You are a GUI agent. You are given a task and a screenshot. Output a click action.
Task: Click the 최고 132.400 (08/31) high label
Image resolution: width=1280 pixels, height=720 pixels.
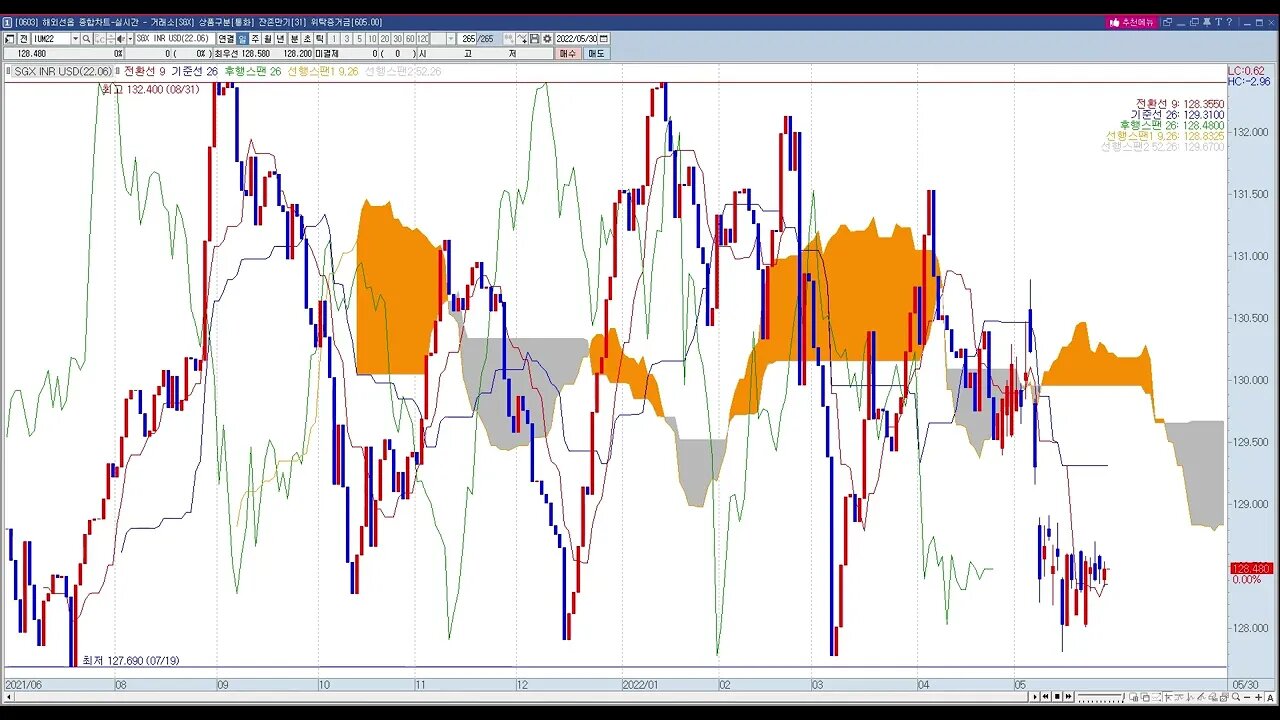click(x=150, y=89)
